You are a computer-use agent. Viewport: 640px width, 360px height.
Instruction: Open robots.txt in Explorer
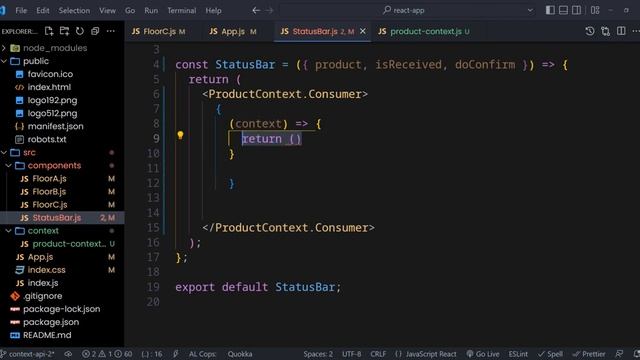[x=47, y=139]
